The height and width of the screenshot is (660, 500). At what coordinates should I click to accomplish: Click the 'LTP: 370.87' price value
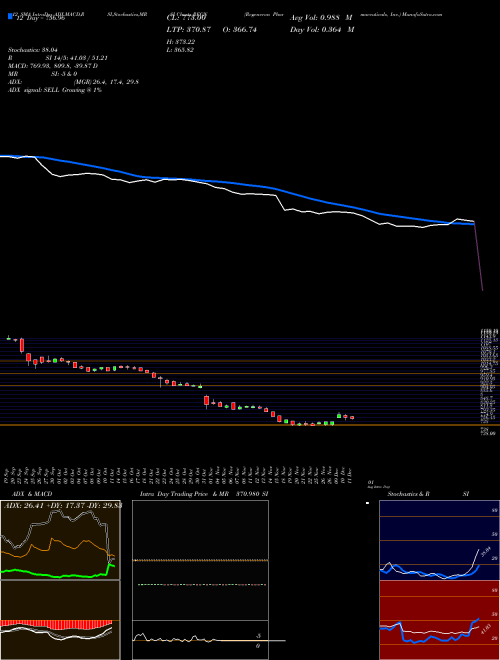coord(189,29)
